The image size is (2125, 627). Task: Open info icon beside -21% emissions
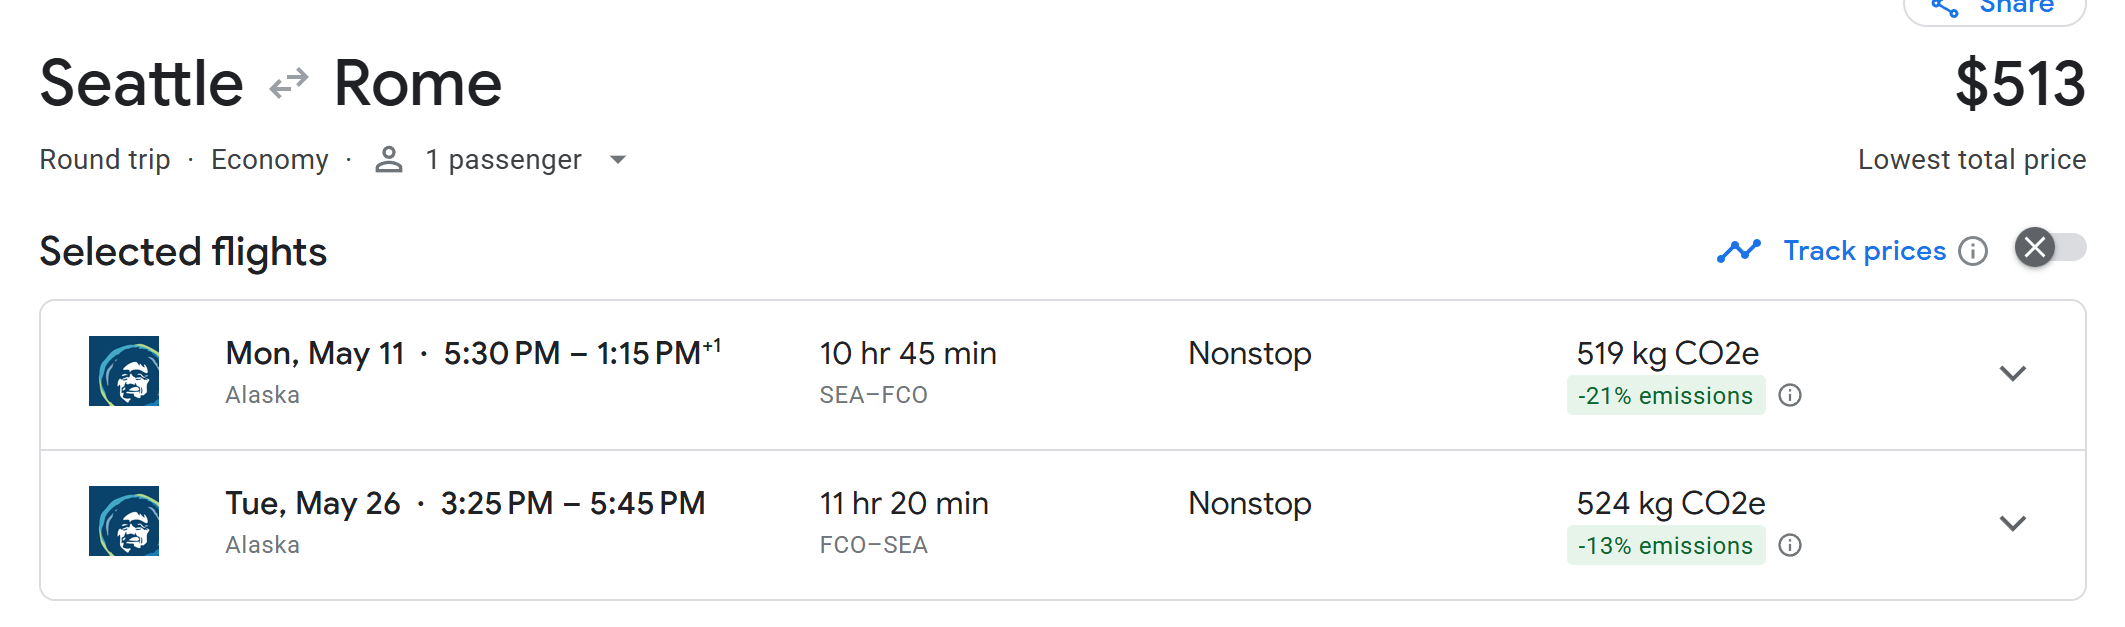(x=1790, y=396)
